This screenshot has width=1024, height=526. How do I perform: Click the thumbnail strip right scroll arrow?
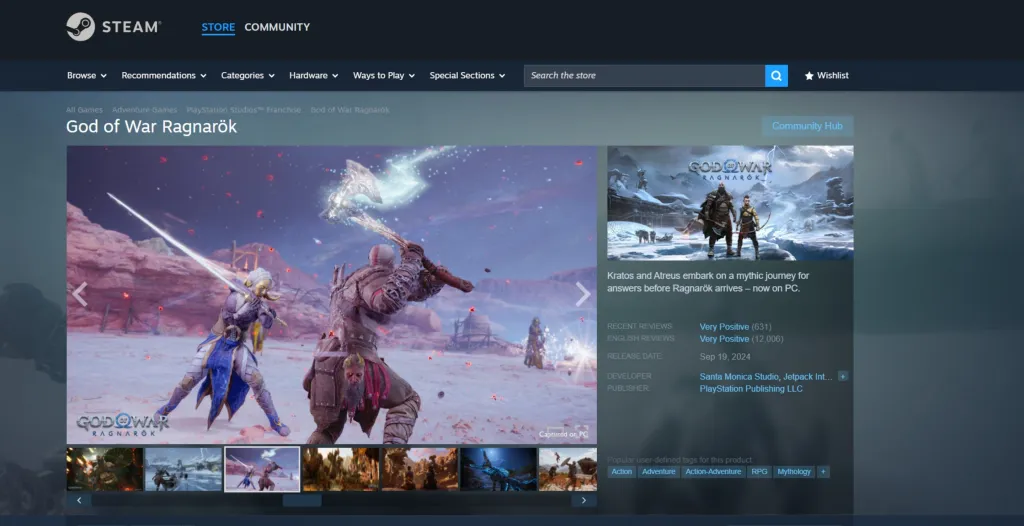click(x=584, y=501)
